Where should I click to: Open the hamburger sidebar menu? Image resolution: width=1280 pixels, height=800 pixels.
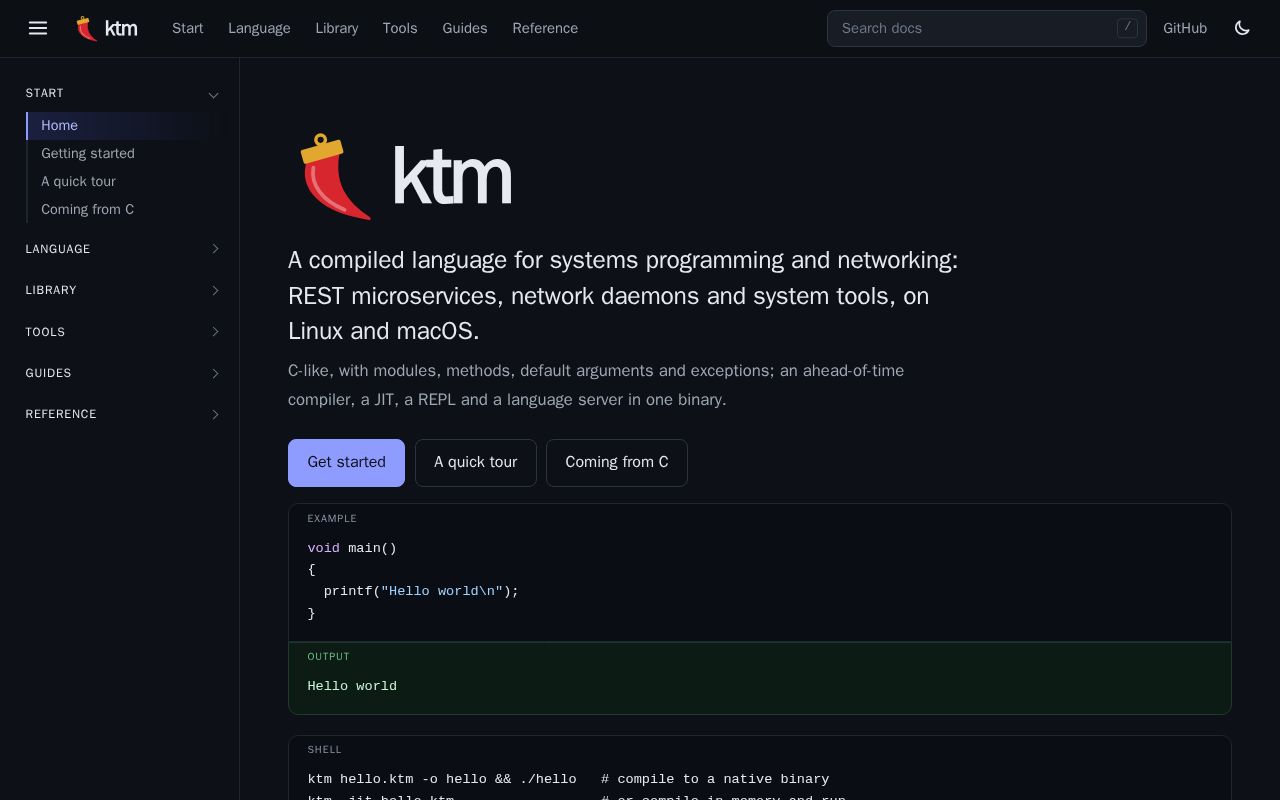(x=38, y=28)
